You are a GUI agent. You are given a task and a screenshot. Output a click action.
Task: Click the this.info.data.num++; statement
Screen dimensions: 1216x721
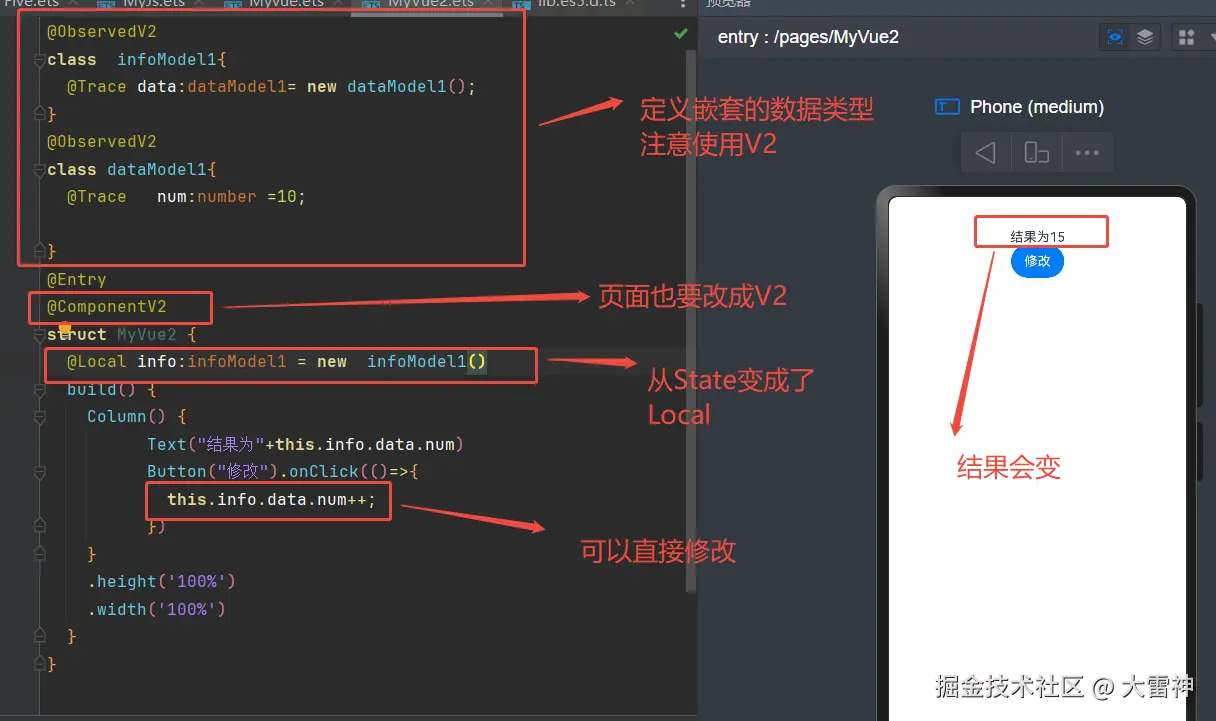[271, 499]
